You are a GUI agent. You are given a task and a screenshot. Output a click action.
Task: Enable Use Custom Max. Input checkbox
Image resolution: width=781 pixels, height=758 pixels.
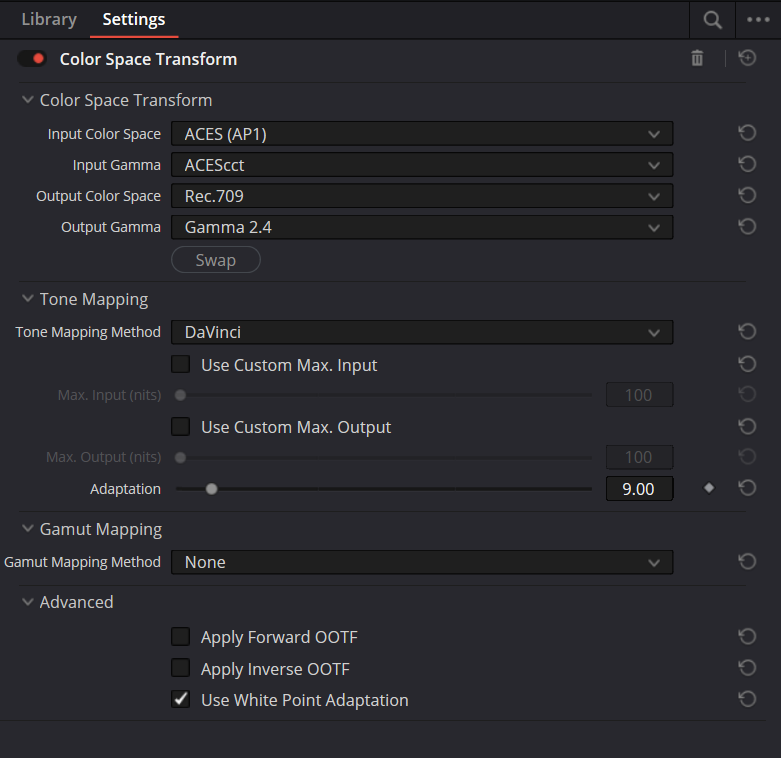click(x=180, y=364)
